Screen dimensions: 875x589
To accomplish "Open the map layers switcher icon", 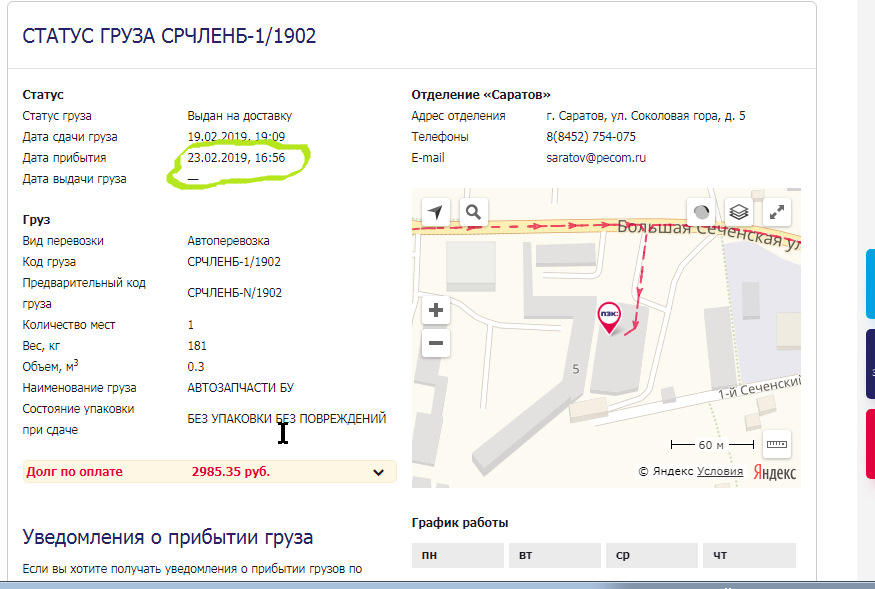I will coord(737,212).
